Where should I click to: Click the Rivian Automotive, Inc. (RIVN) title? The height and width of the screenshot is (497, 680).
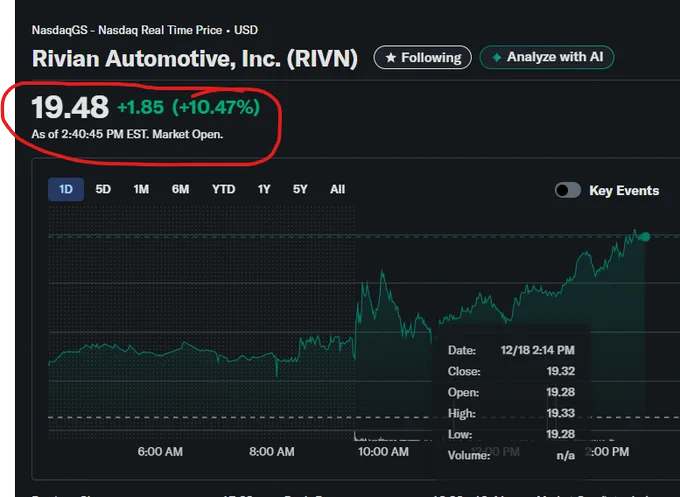tap(195, 59)
